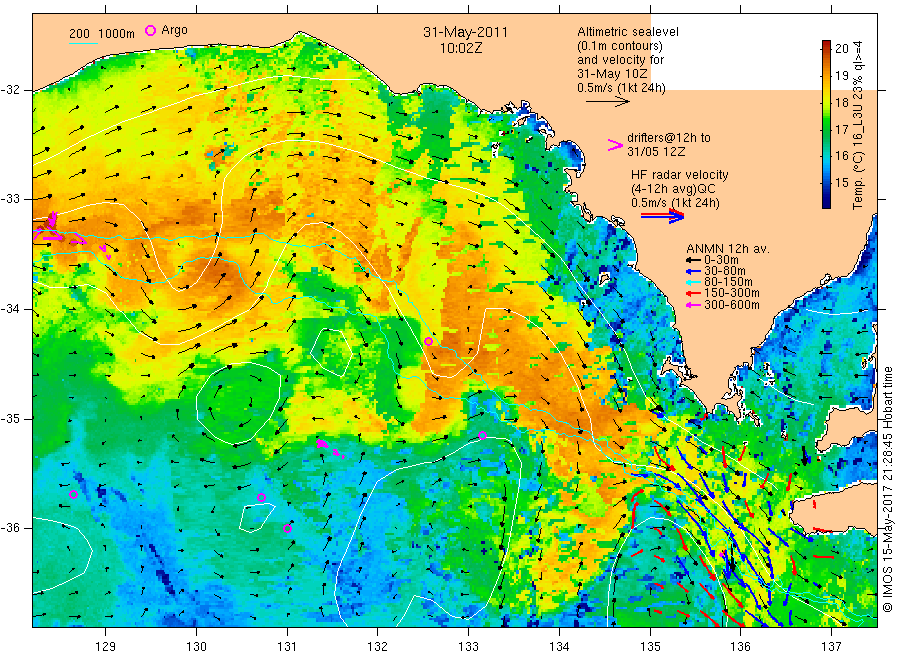Screen dimensions: 900x660
Task: Click the vertical Temp. (°C) colorbar title
Action: point(858,125)
